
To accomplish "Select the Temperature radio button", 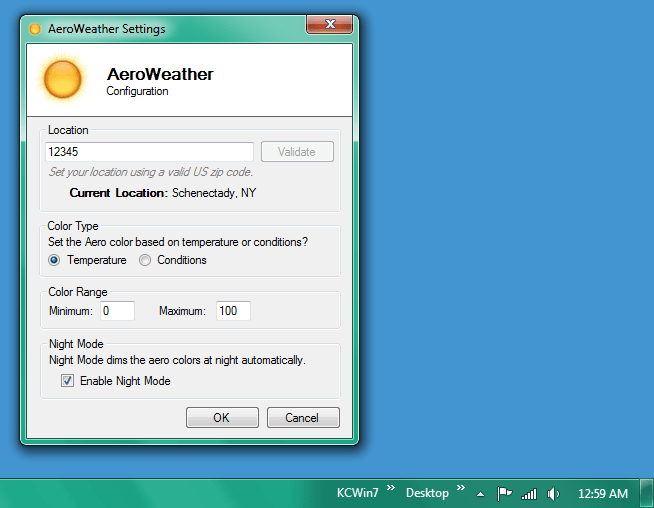I will tap(54, 260).
